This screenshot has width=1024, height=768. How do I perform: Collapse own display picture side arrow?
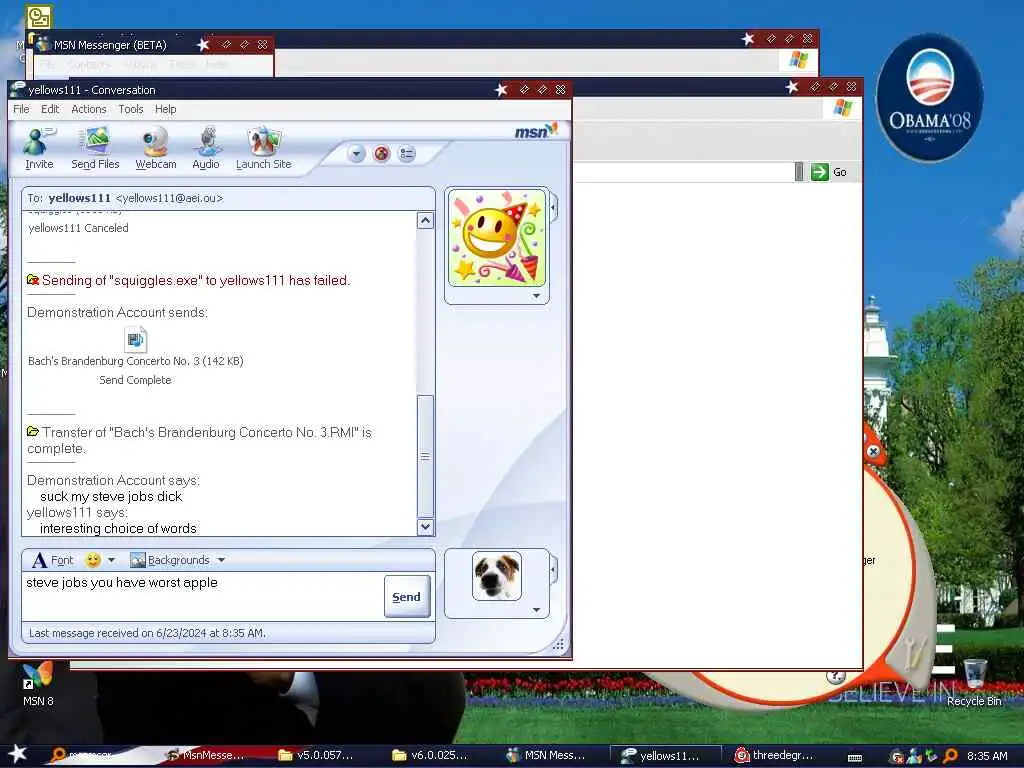[x=554, y=570]
